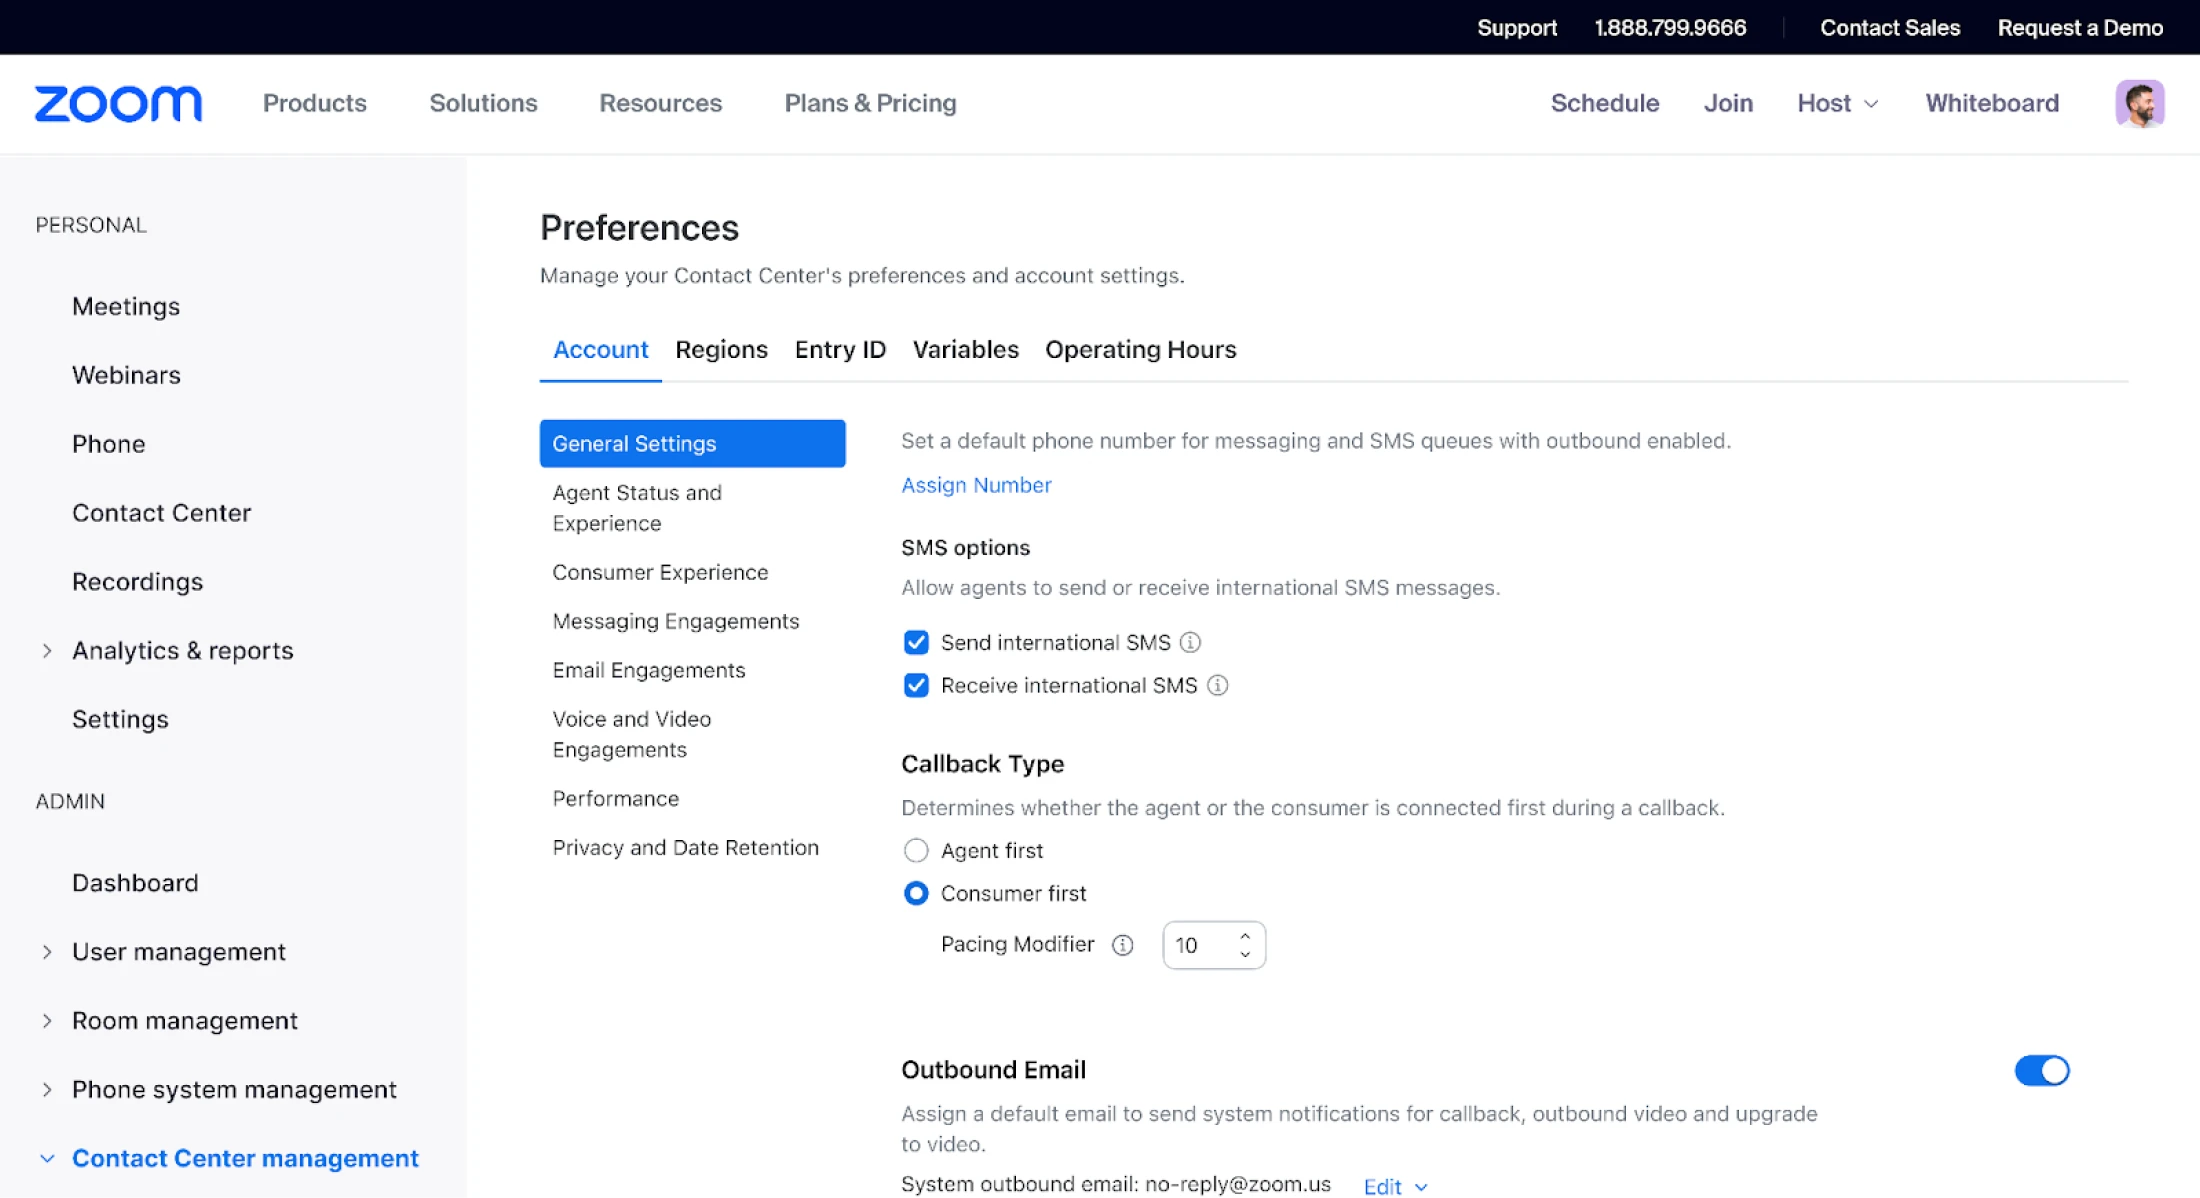This screenshot has width=2200, height=1198.
Task: Go to Meetings in sidebar
Action: coord(126,306)
